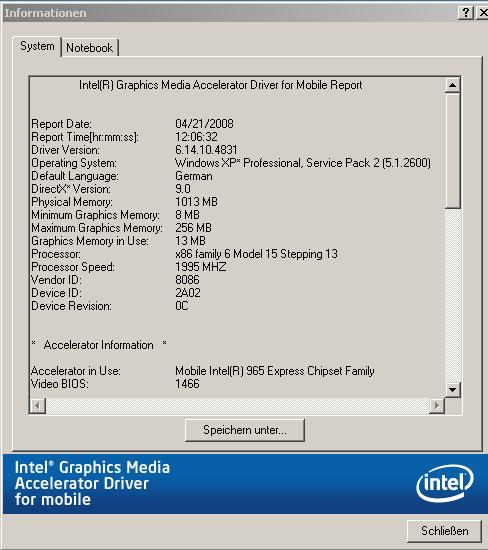
Task: Click the vertical scrollbar up arrow
Action: point(453,85)
